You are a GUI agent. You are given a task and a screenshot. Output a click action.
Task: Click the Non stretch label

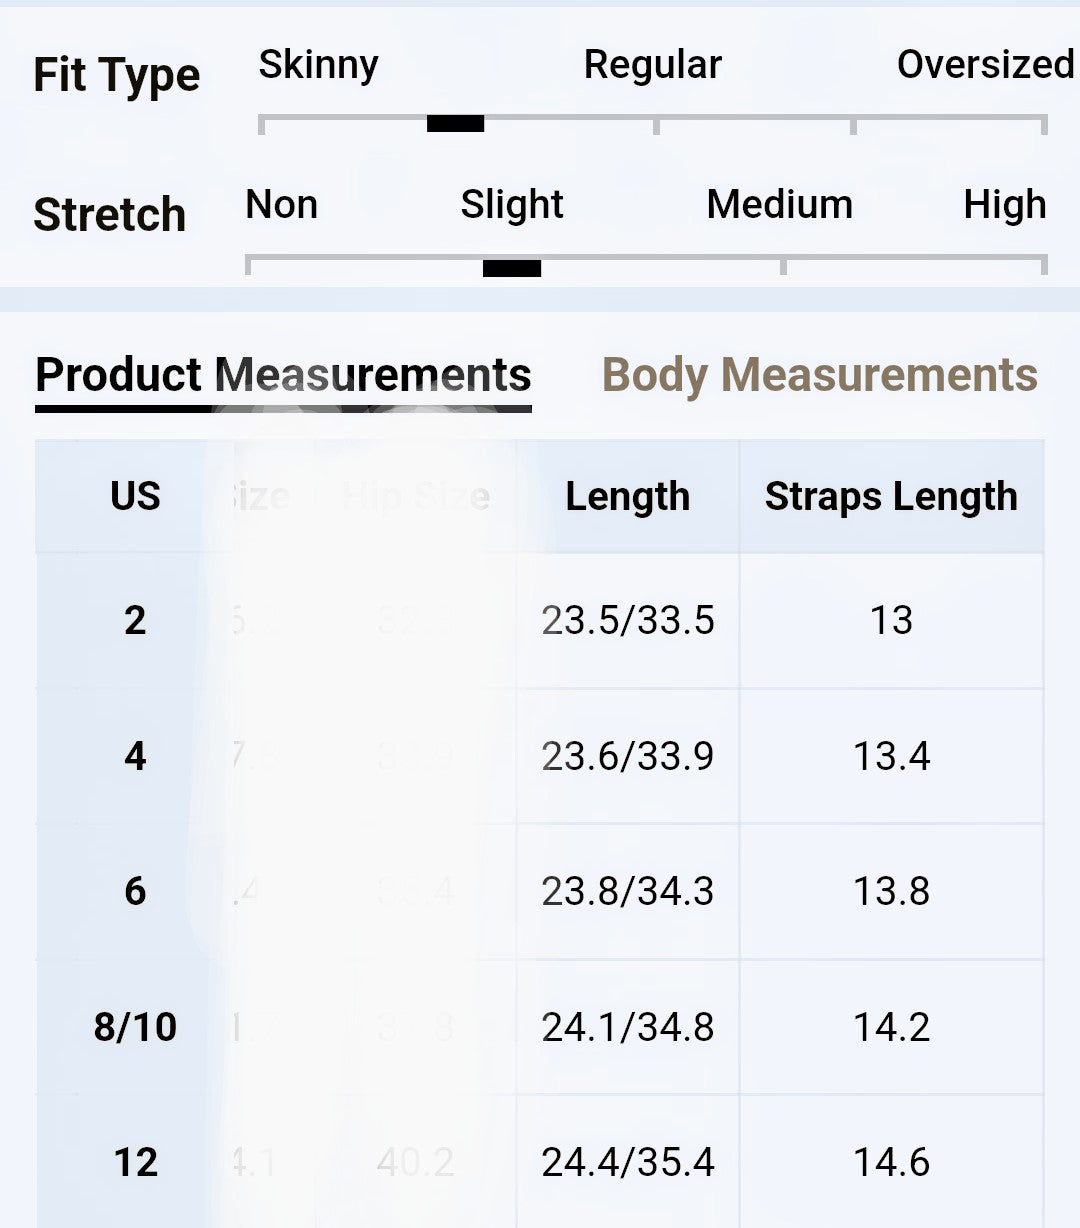click(281, 205)
